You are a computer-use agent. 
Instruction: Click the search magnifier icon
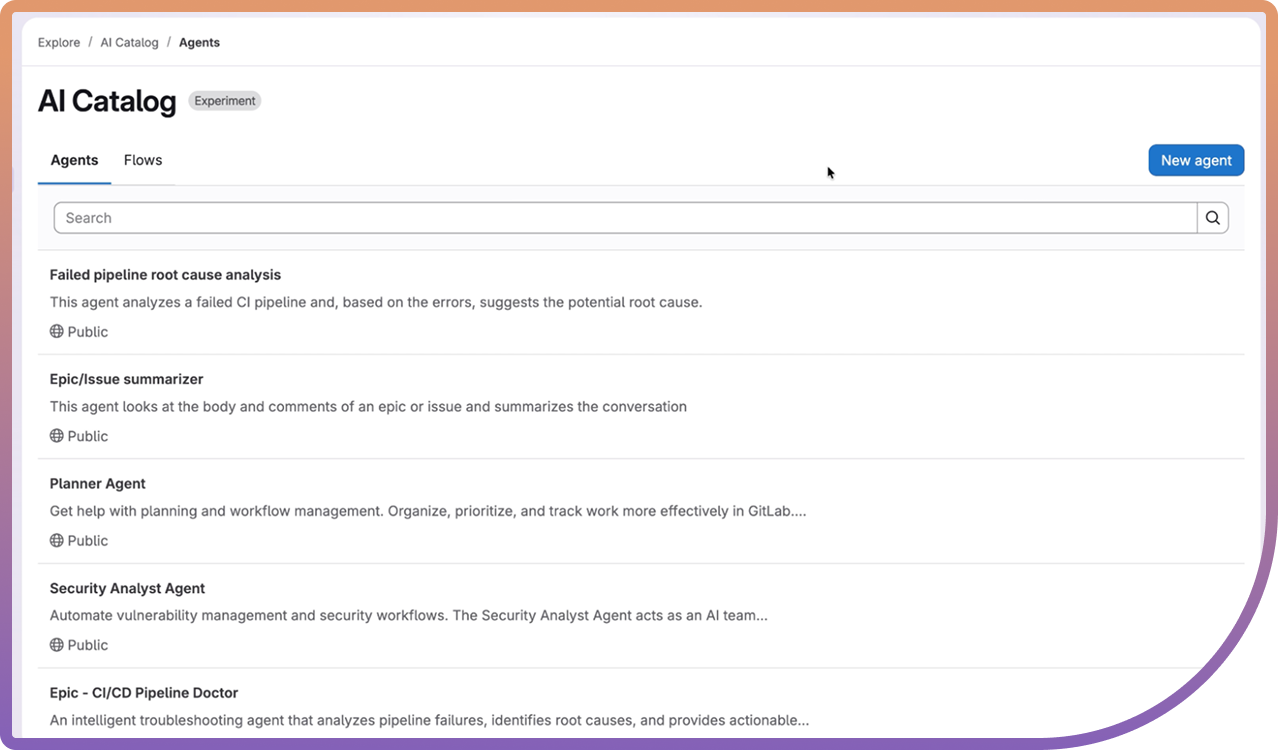pos(1212,217)
